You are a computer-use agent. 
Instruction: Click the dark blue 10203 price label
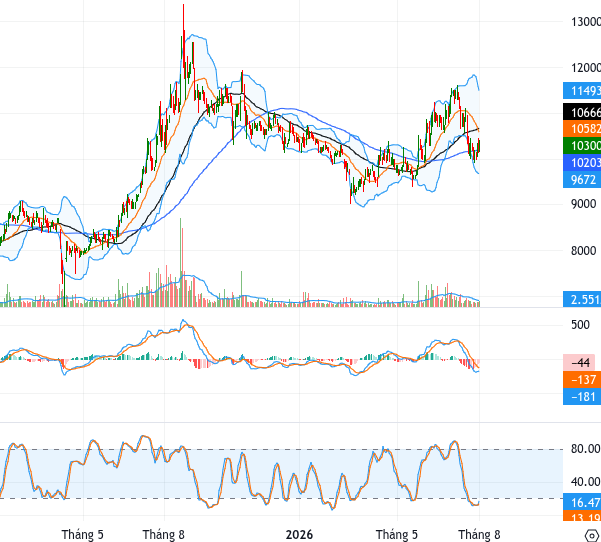[x=582, y=162]
